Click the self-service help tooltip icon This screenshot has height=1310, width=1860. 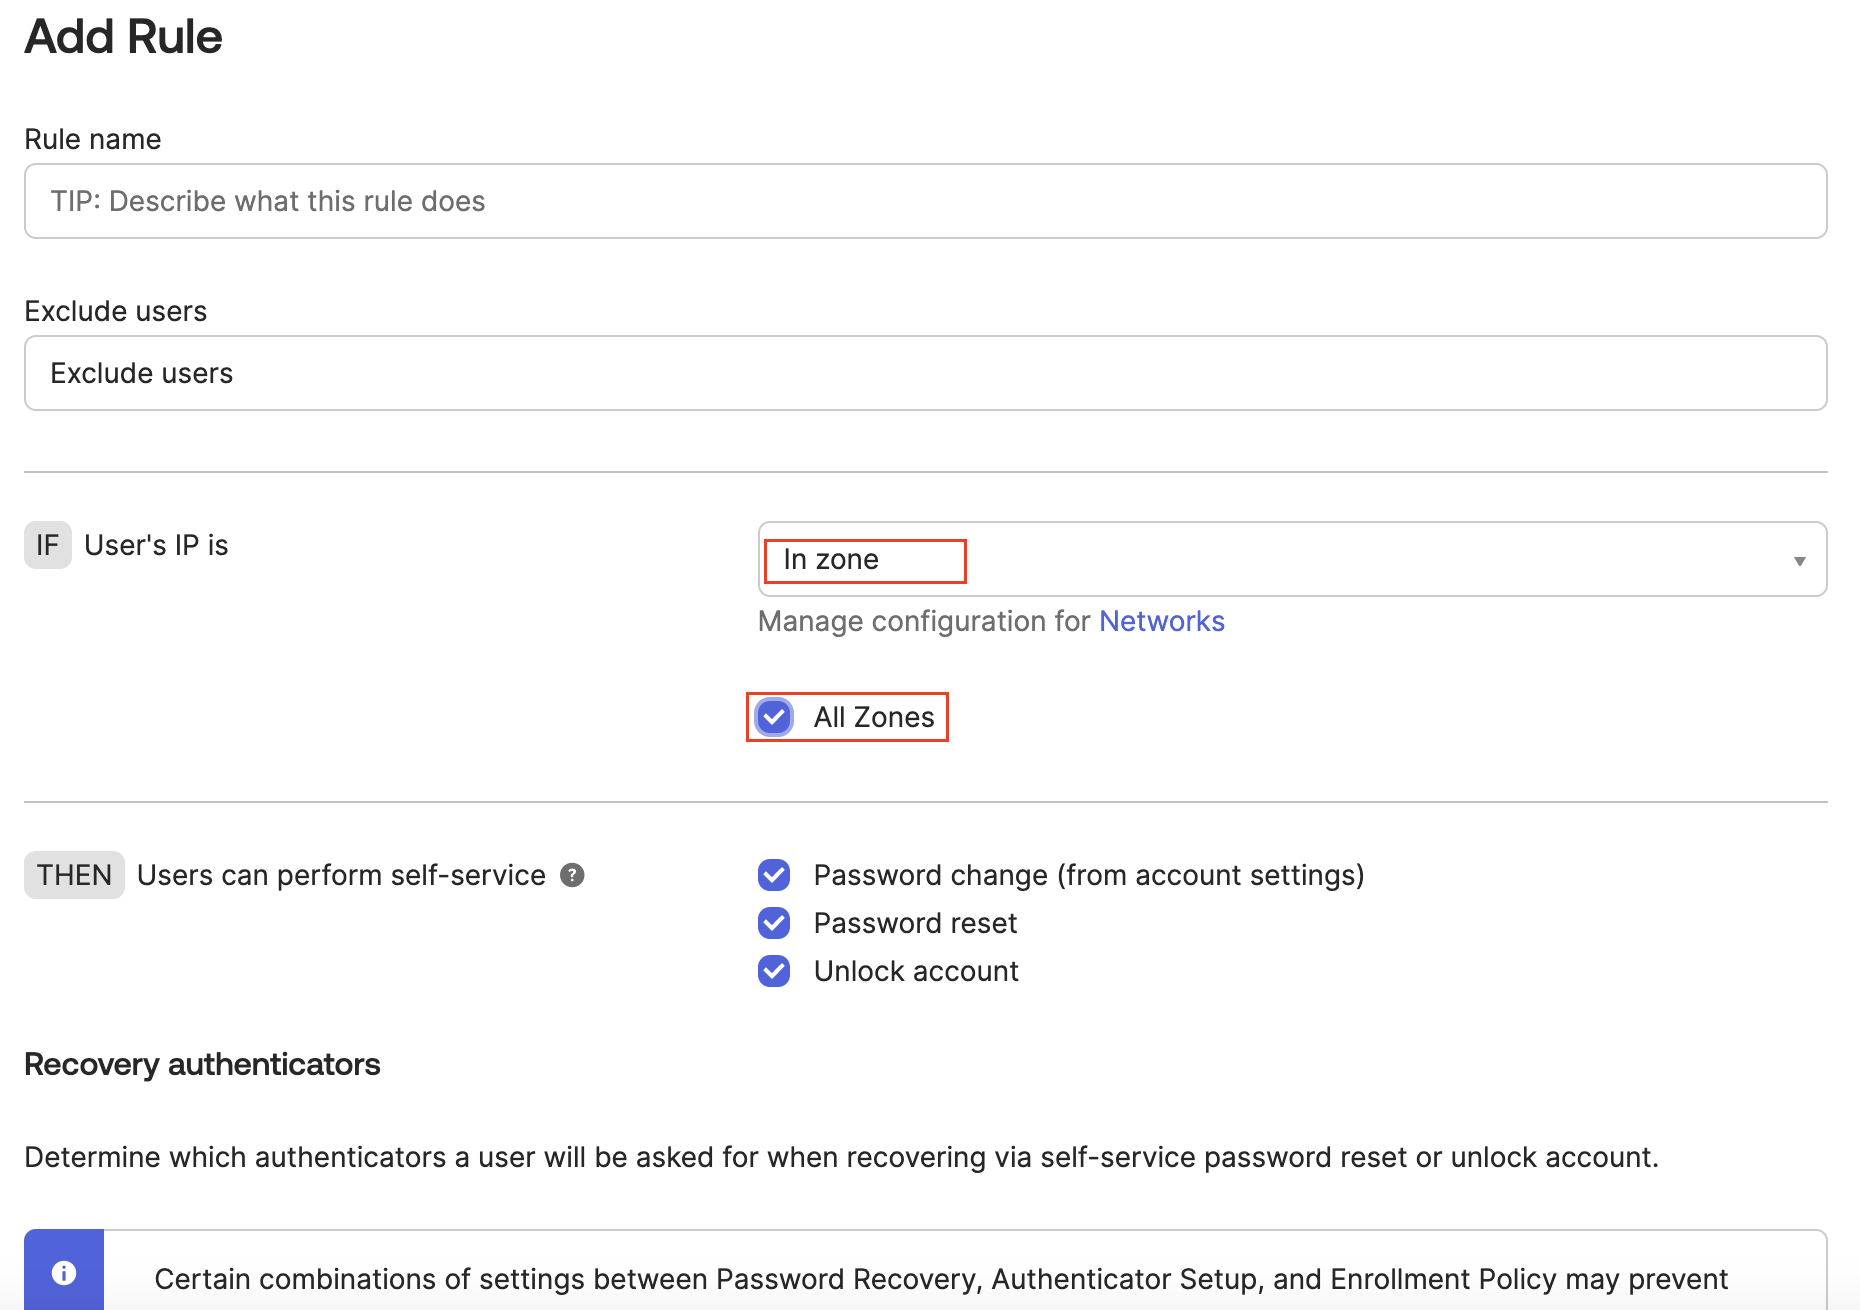[x=571, y=875]
